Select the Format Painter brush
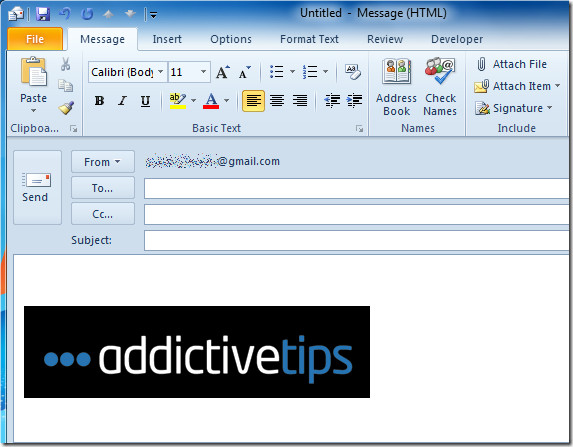Viewport: 573px width, 447px height. 66,107
